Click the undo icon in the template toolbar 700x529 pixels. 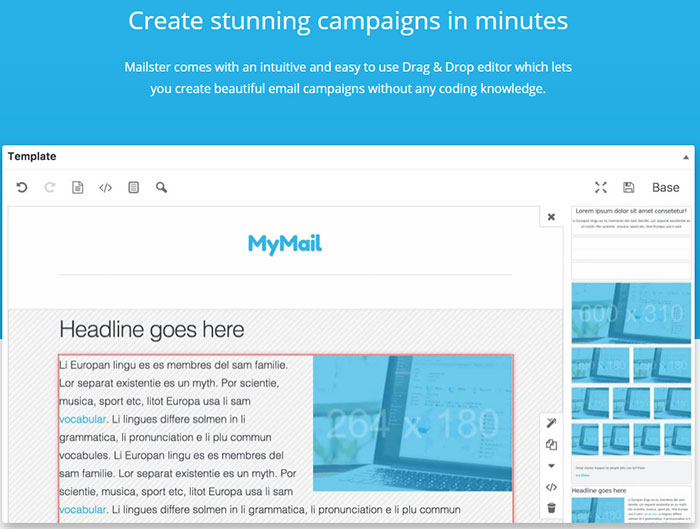pos(22,187)
